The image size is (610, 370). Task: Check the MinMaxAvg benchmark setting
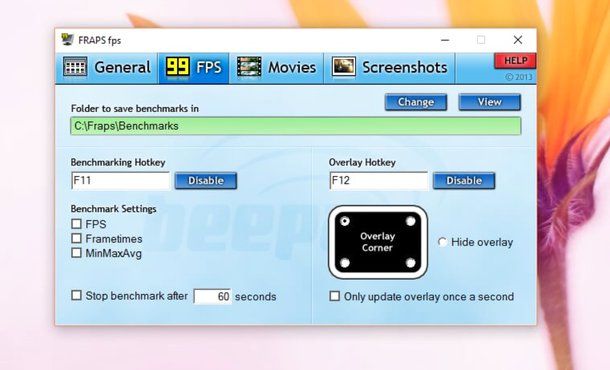76,253
